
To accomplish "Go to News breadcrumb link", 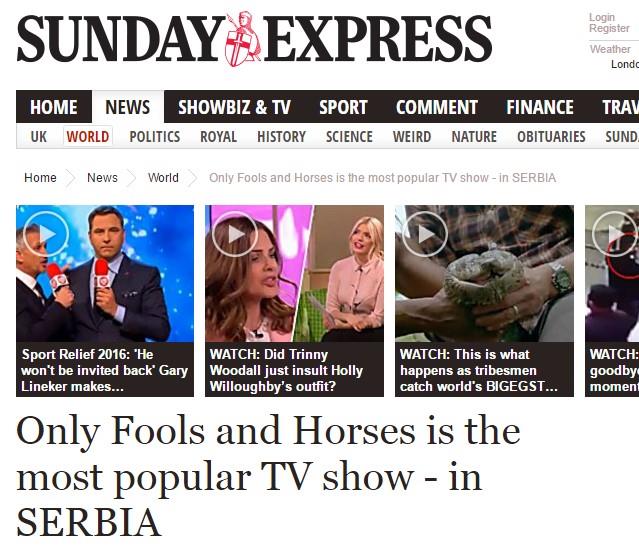I will 102,178.
